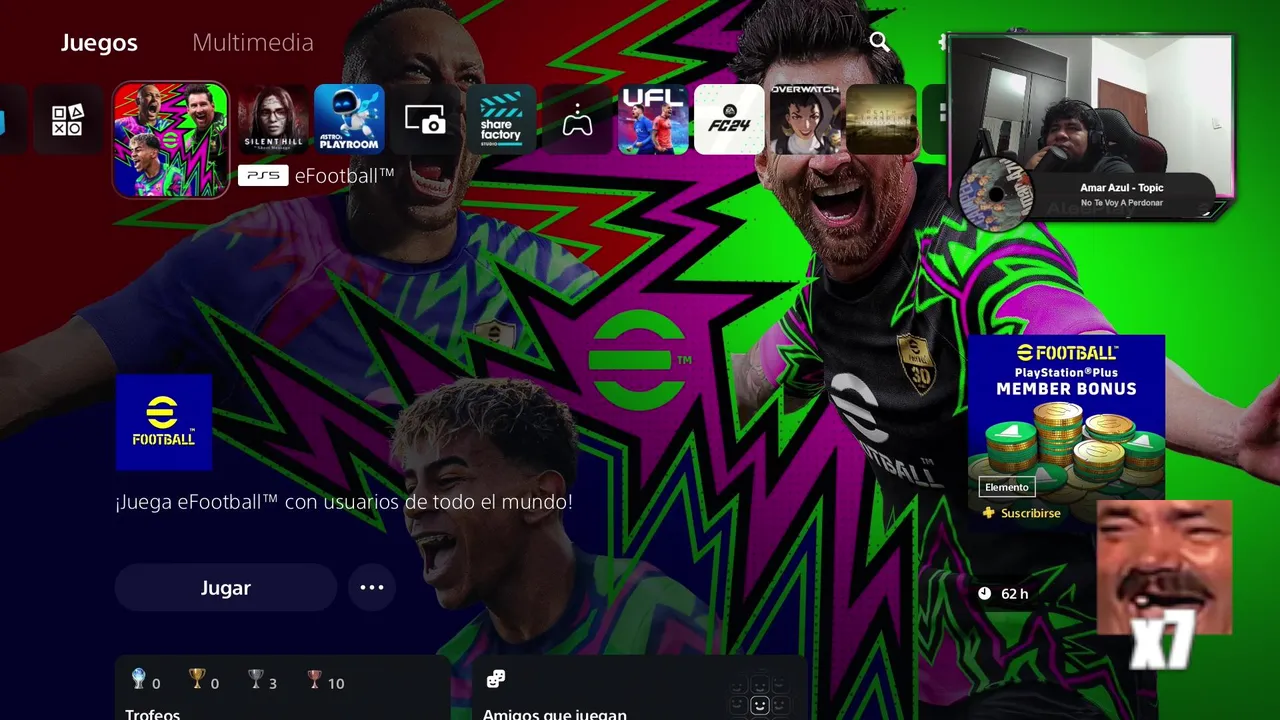The width and height of the screenshot is (1280, 720).
Task: Open the controller game library icon
Action: click(577, 120)
